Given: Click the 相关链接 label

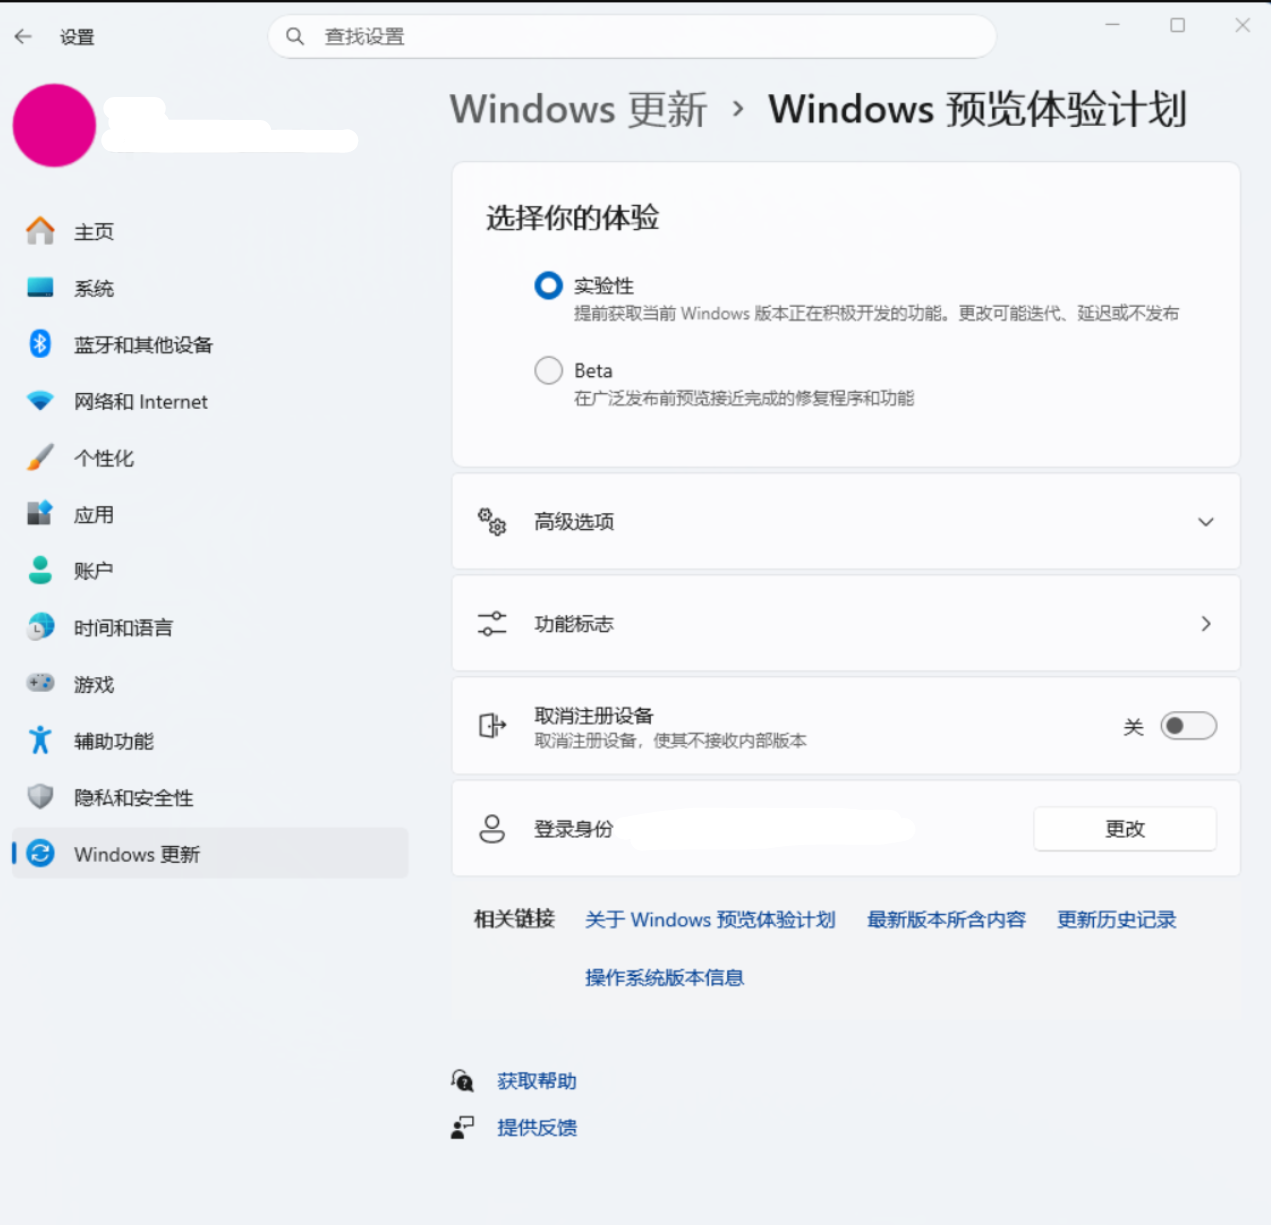Looking at the screenshot, I should pyautogui.click(x=514, y=919).
